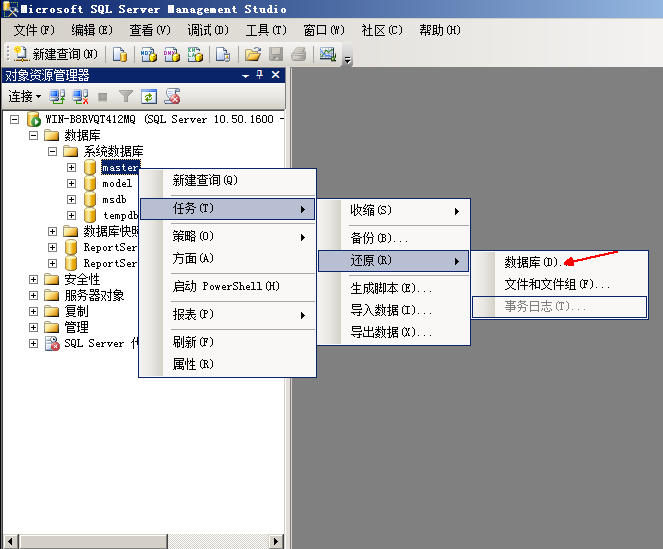
Task: Click the Analysis Services XMLA query icon
Action: point(195,54)
